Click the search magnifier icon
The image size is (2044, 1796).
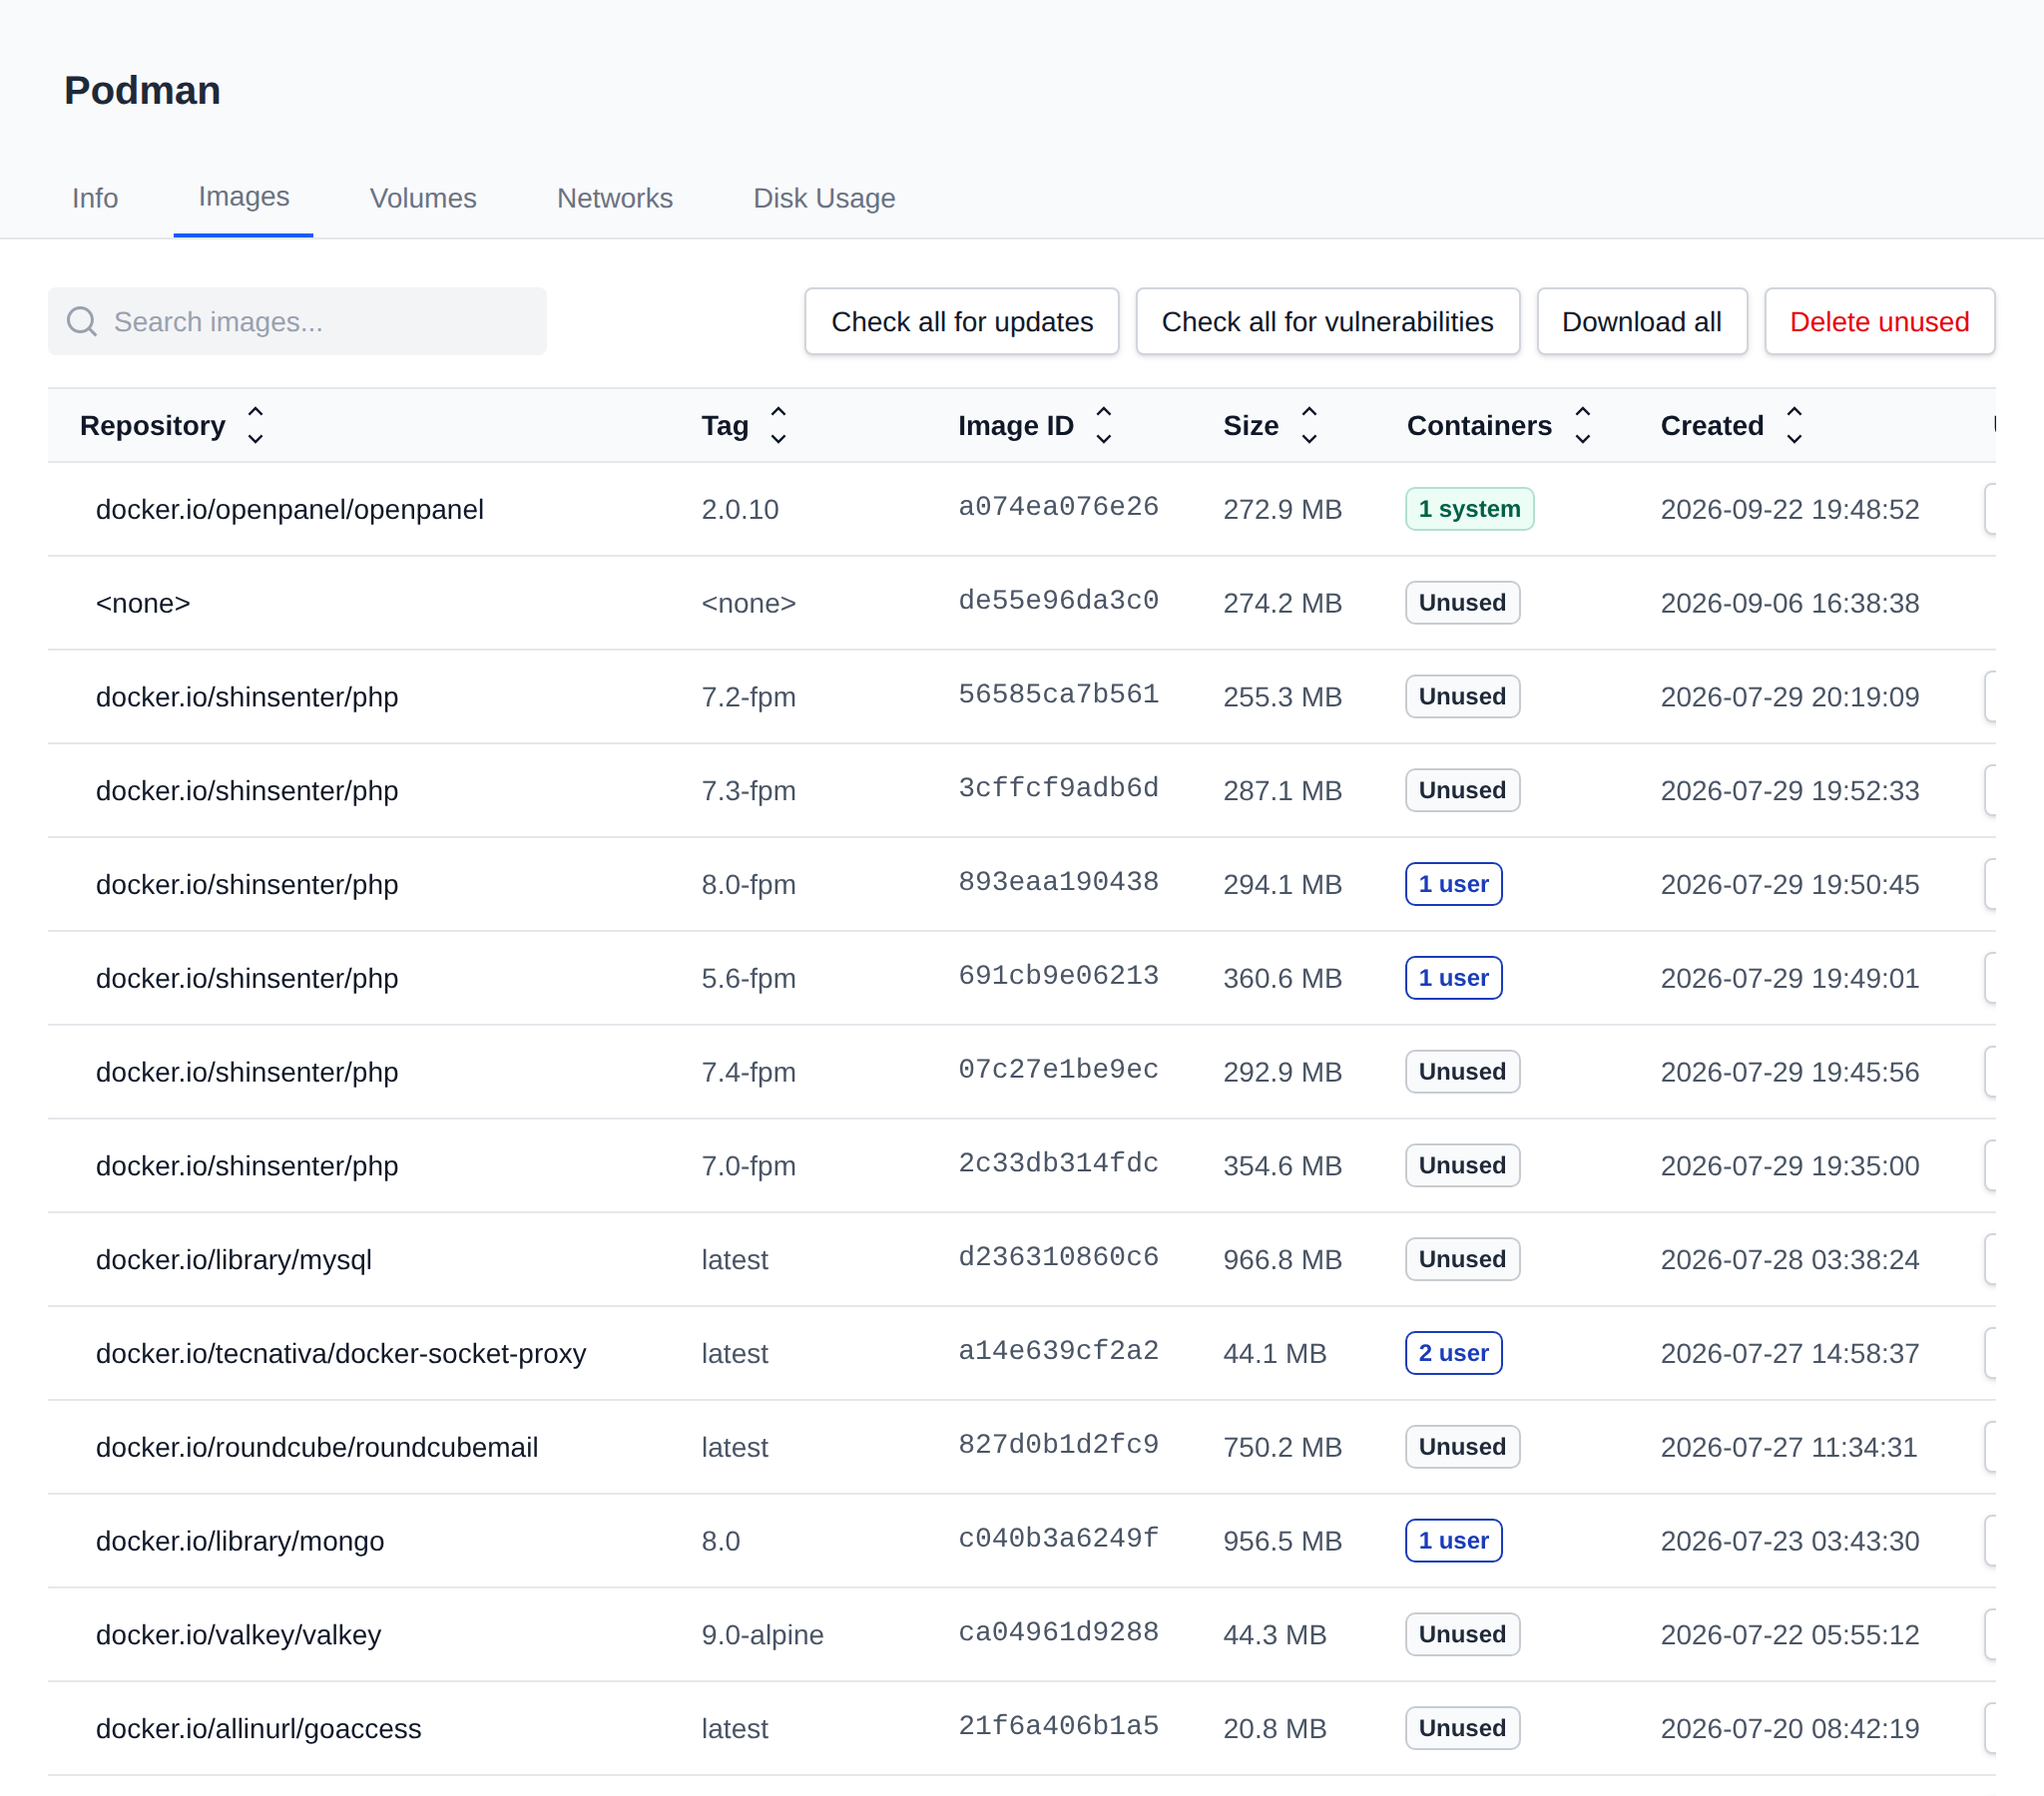(81, 322)
